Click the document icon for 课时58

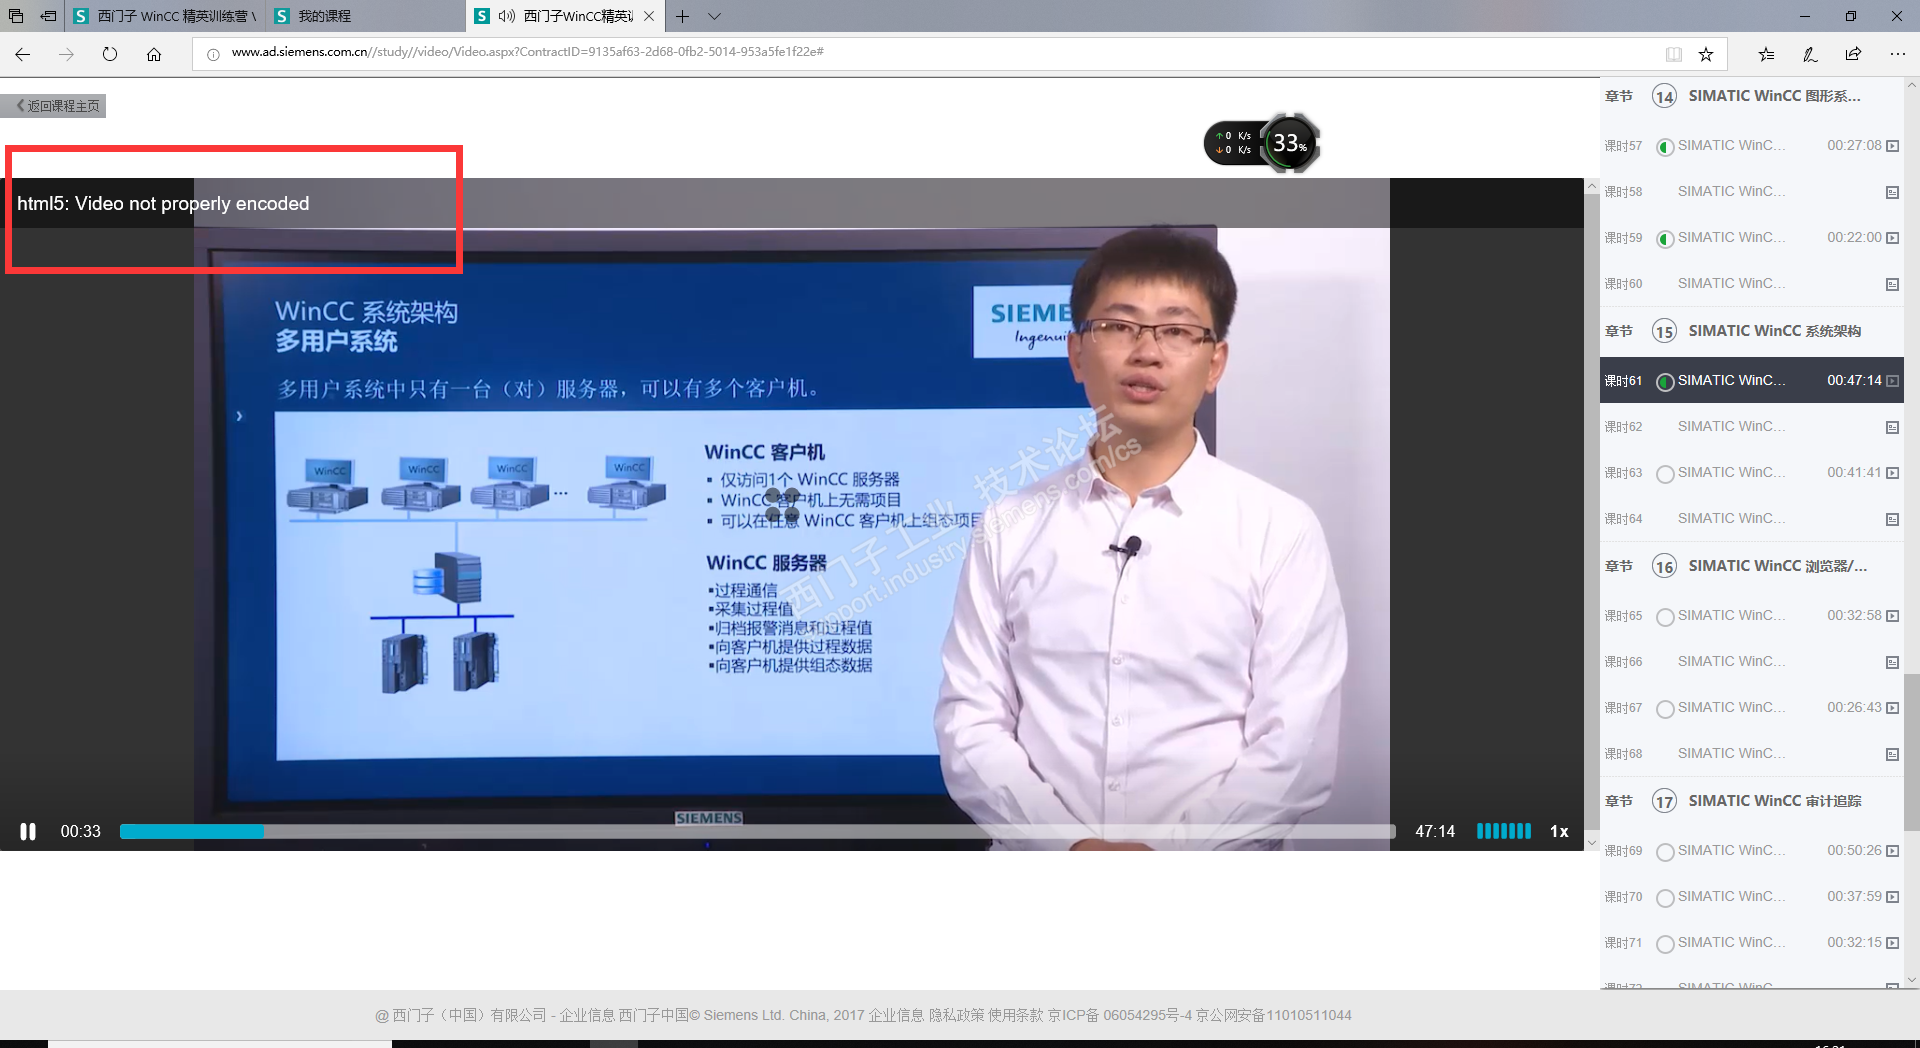coord(1892,192)
